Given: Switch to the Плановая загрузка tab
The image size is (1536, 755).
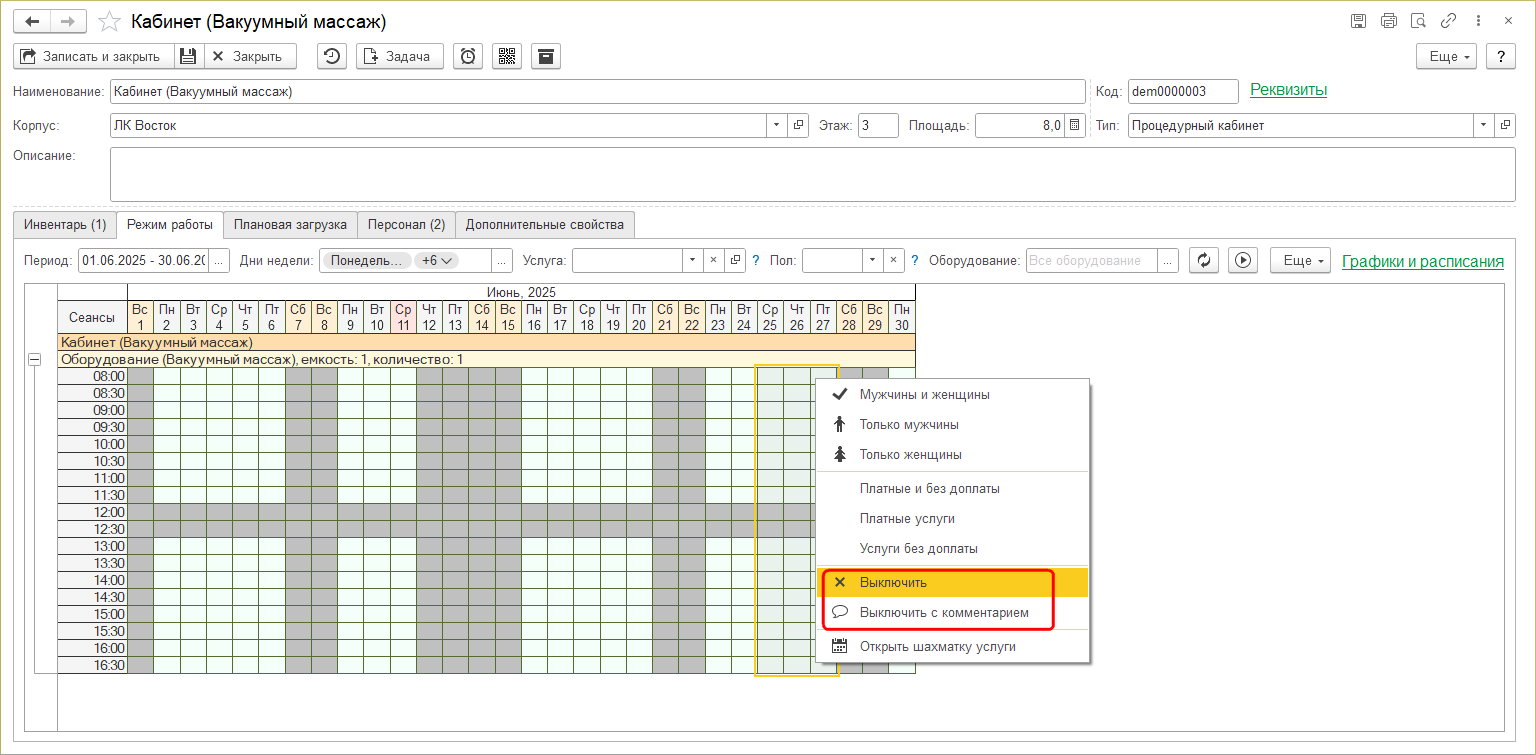Looking at the screenshot, I should [289, 224].
